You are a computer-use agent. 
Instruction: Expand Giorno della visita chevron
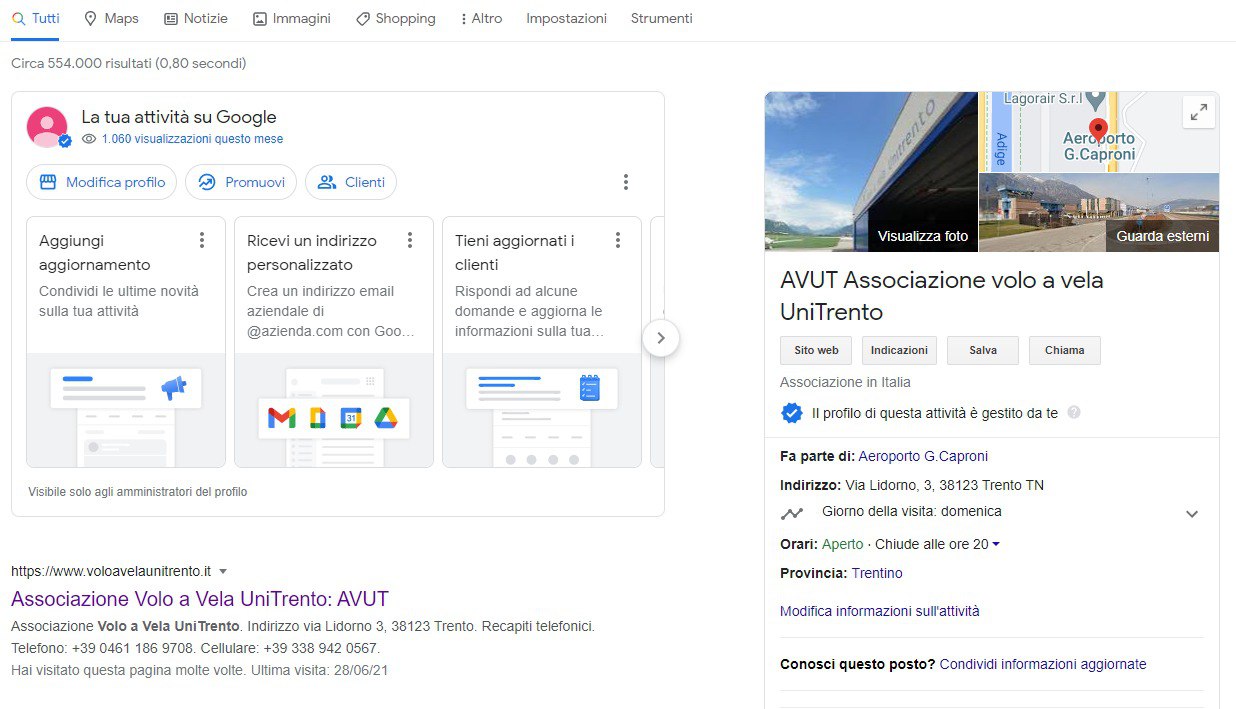tap(1191, 514)
